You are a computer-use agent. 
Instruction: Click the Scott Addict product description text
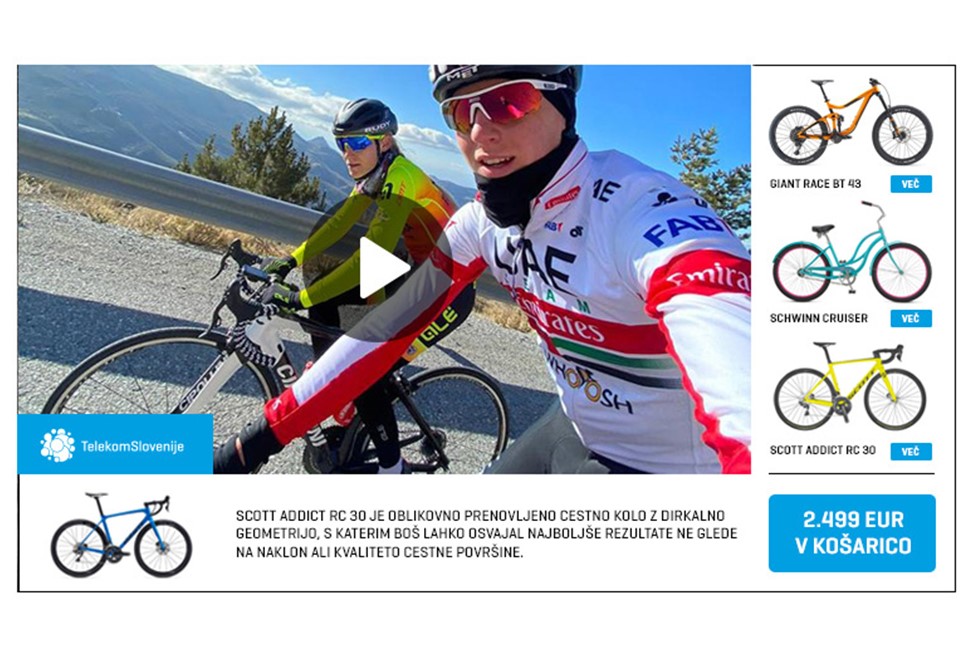point(486,534)
